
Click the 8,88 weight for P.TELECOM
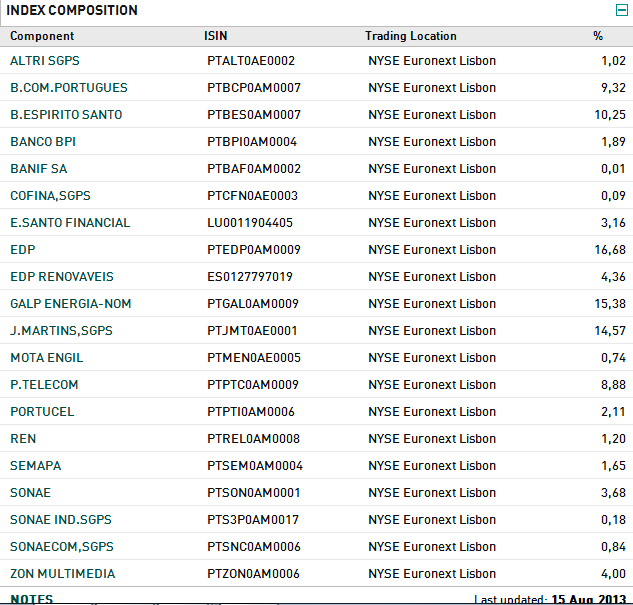[613, 385]
